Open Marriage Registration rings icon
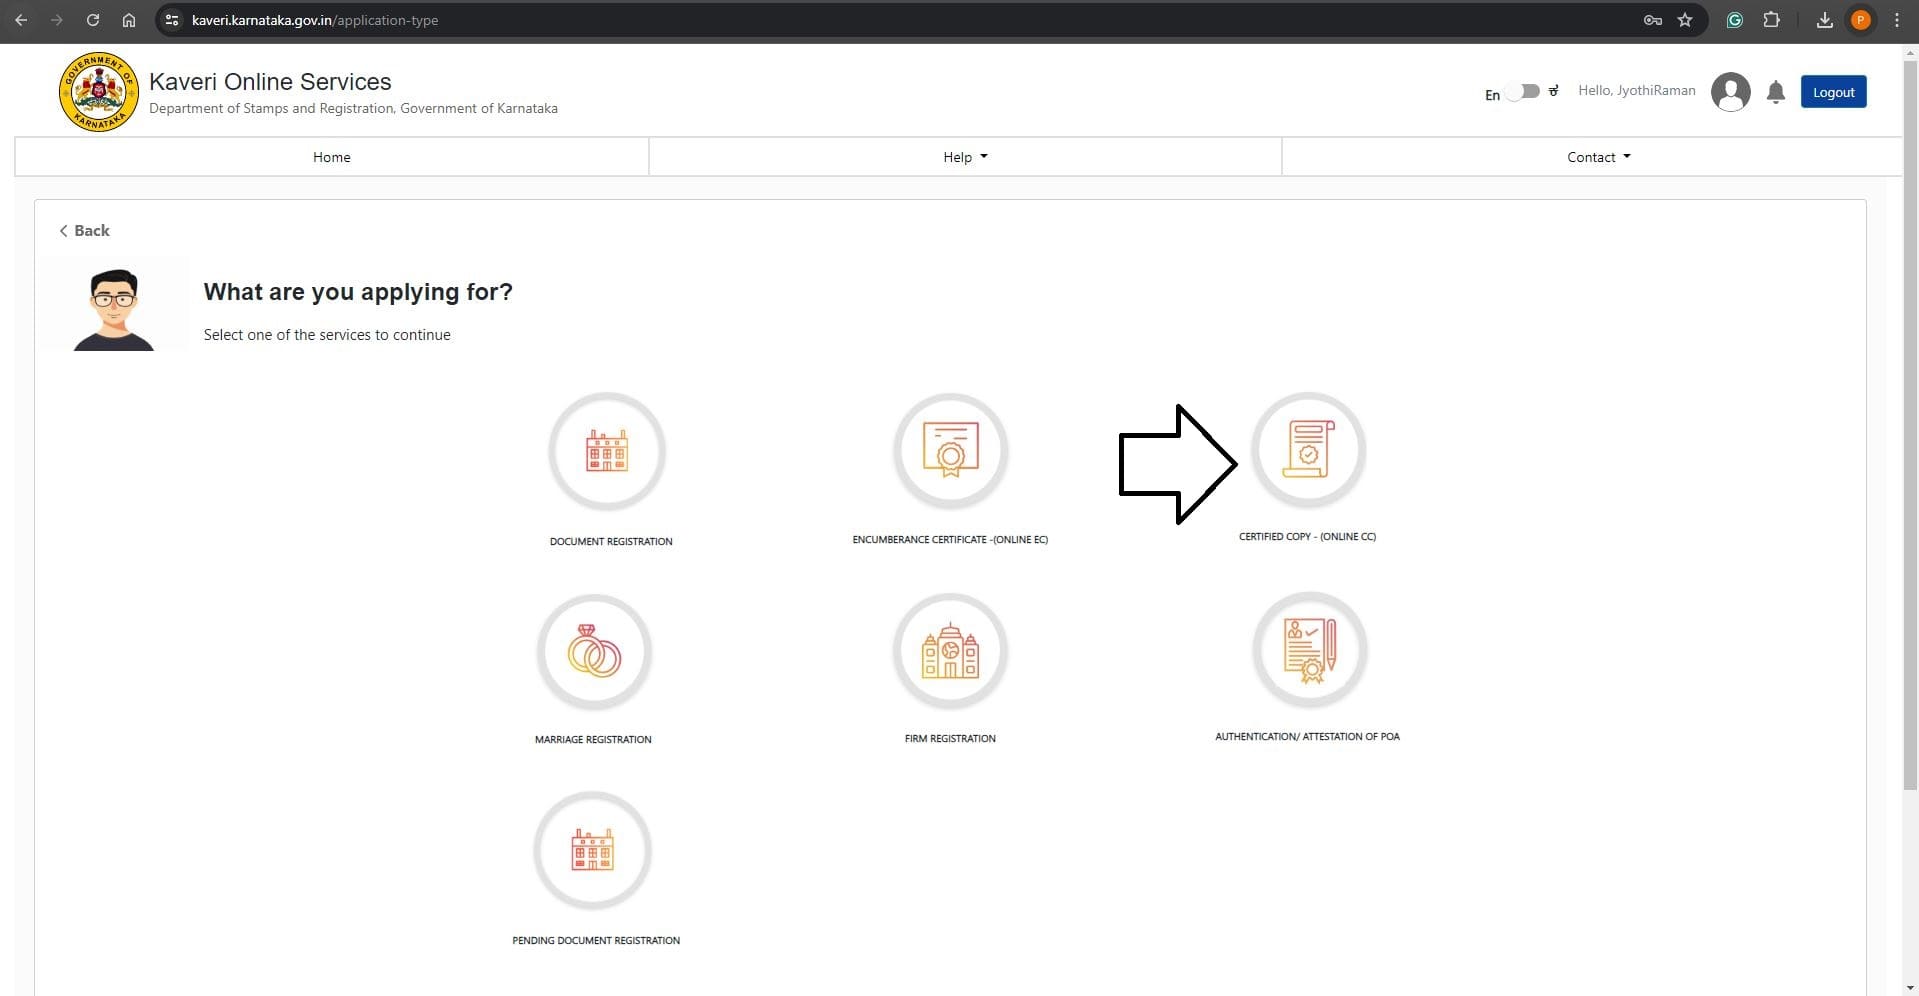This screenshot has height=996, width=1919. (x=594, y=652)
